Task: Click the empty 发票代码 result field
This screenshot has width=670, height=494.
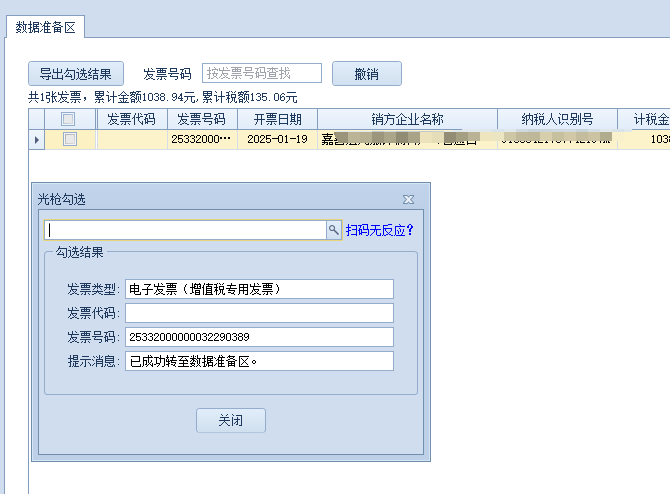Action: click(x=259, y=313)
